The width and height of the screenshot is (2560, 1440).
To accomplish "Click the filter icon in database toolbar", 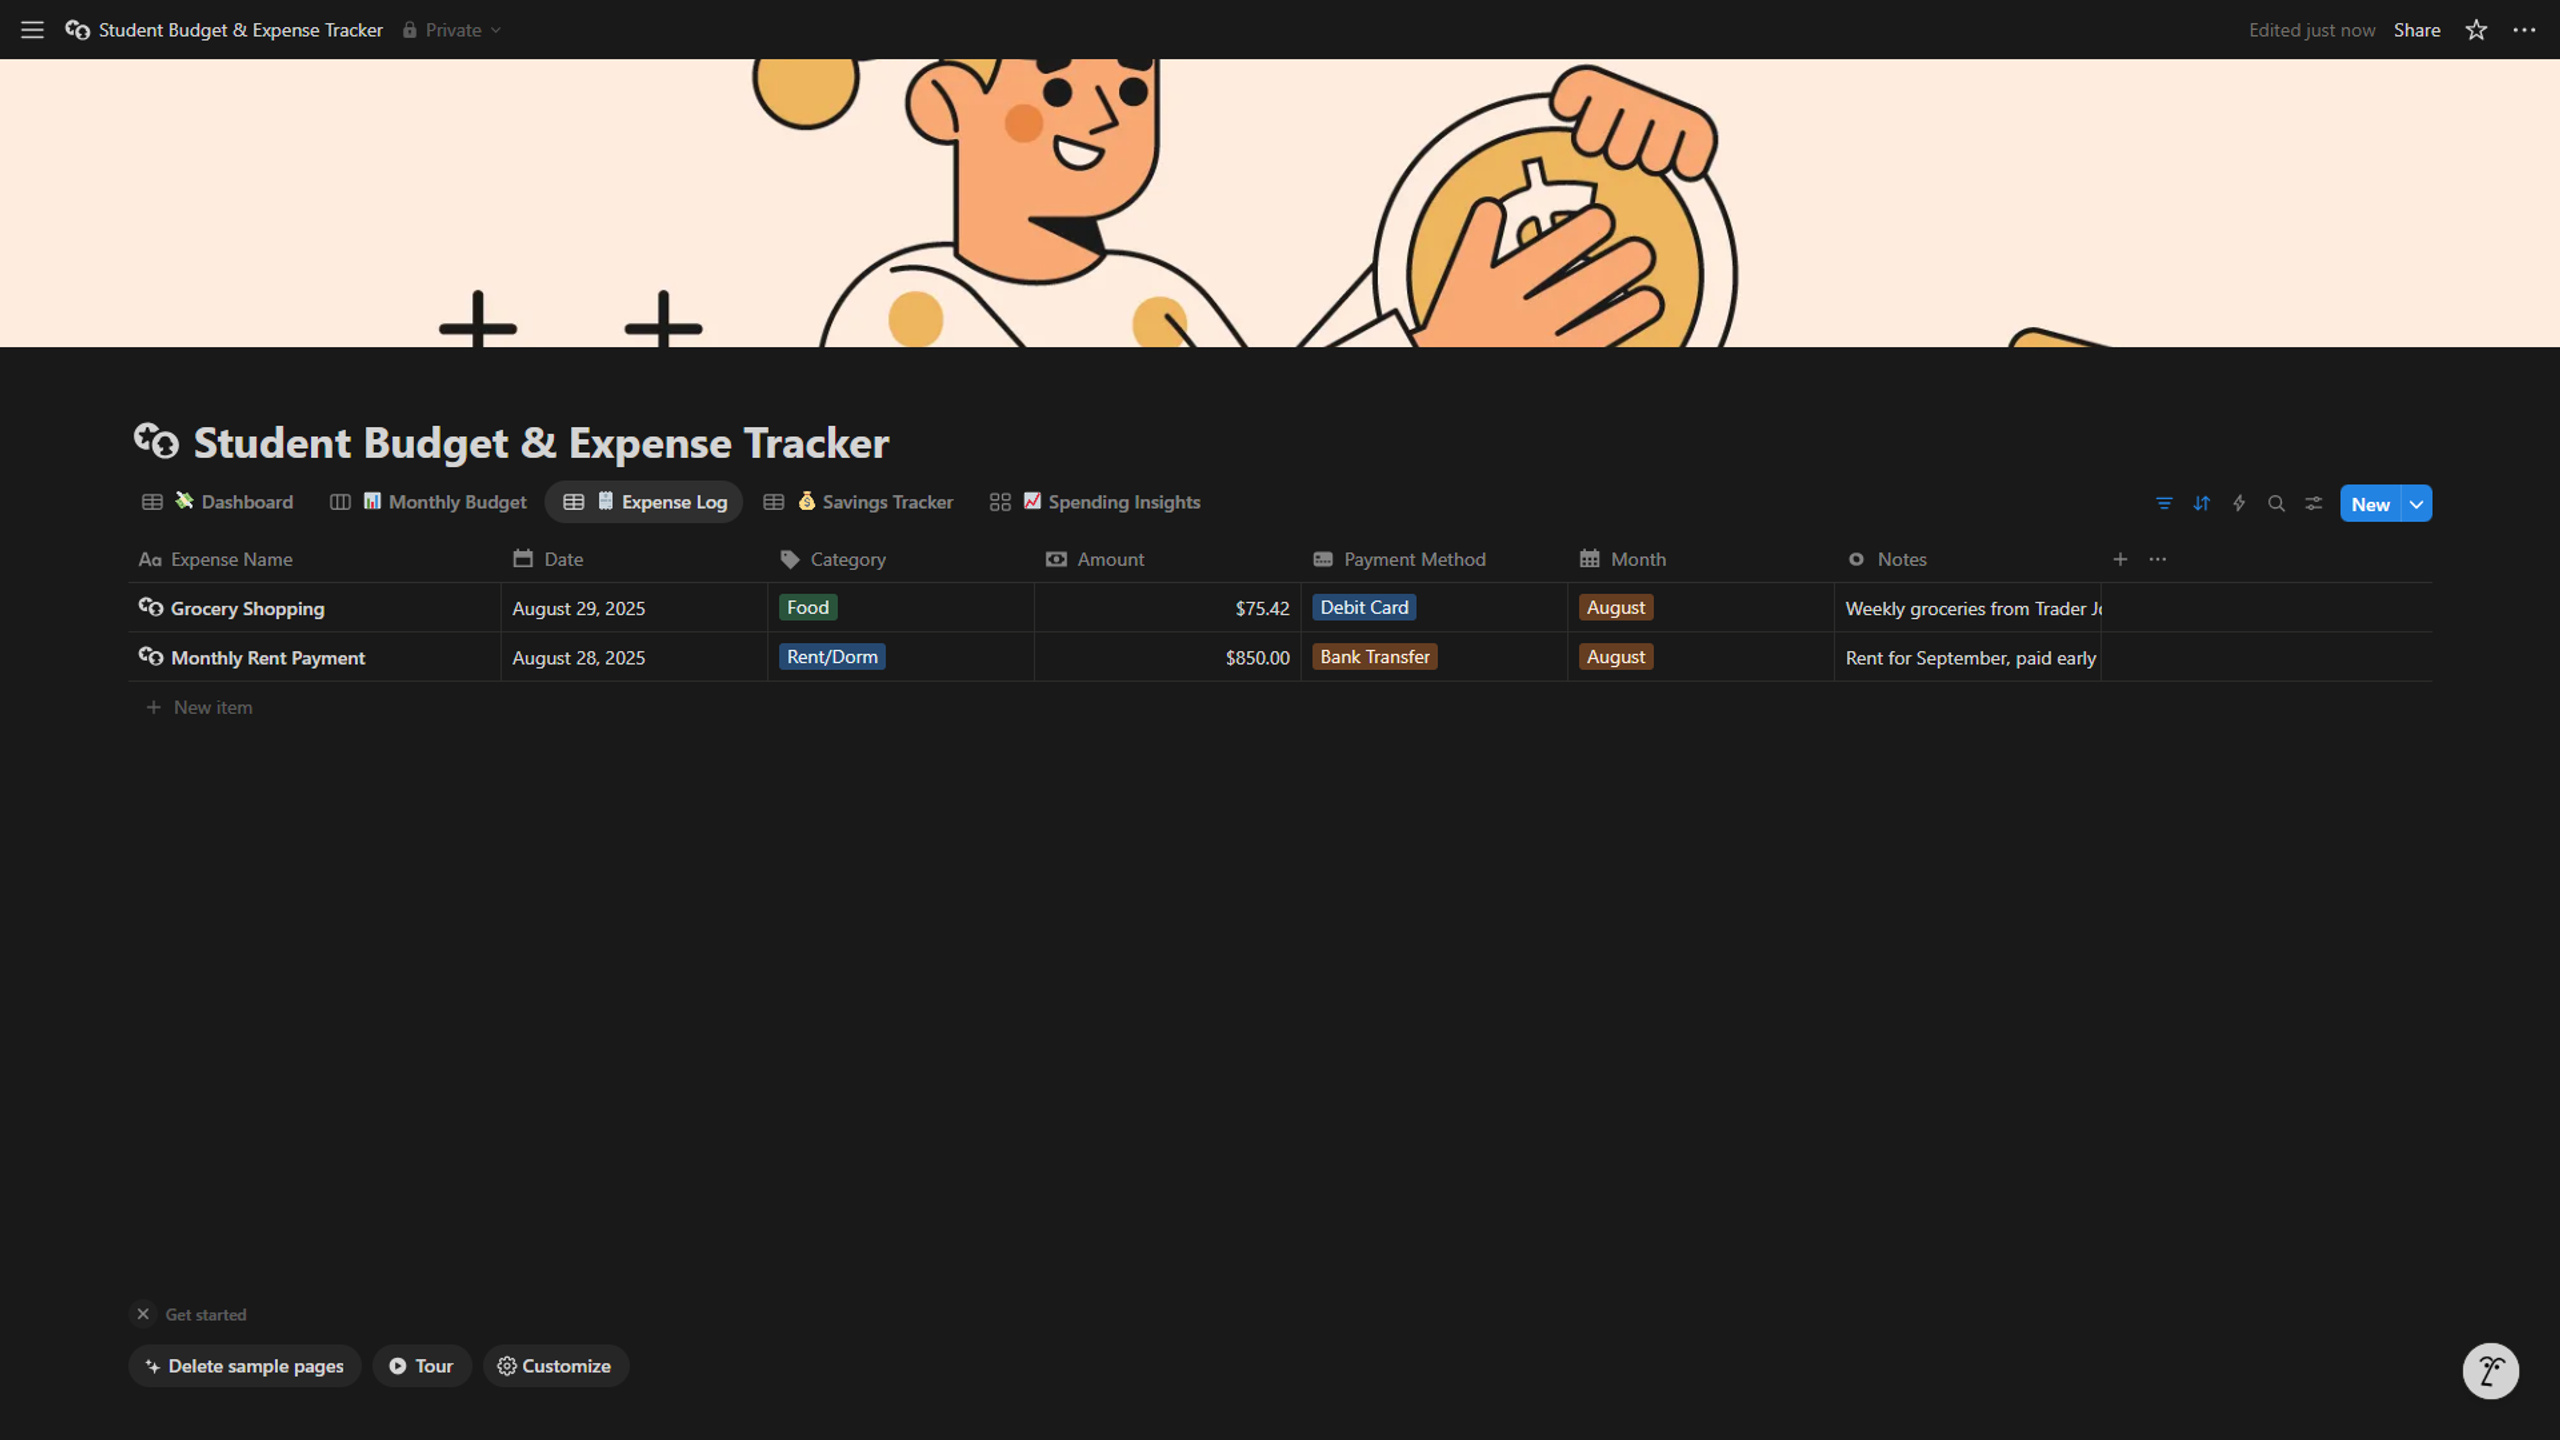I will [2164, 503].
